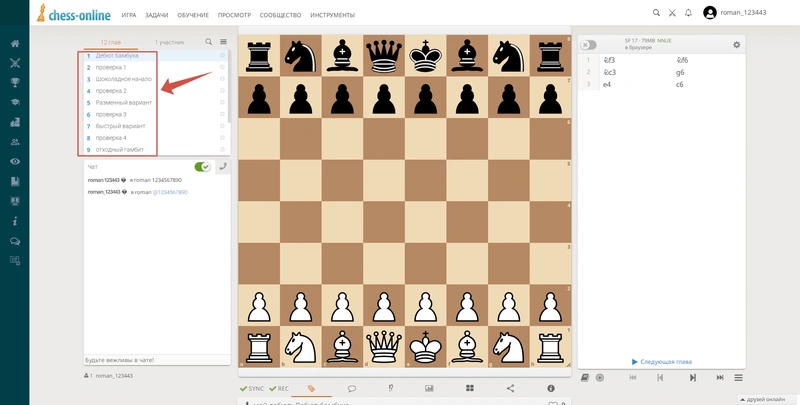Viewport: 800px width, 405px height.
Task: Click the options circle for 'отходный гамбит'
Action: click(x=222, y=149)
